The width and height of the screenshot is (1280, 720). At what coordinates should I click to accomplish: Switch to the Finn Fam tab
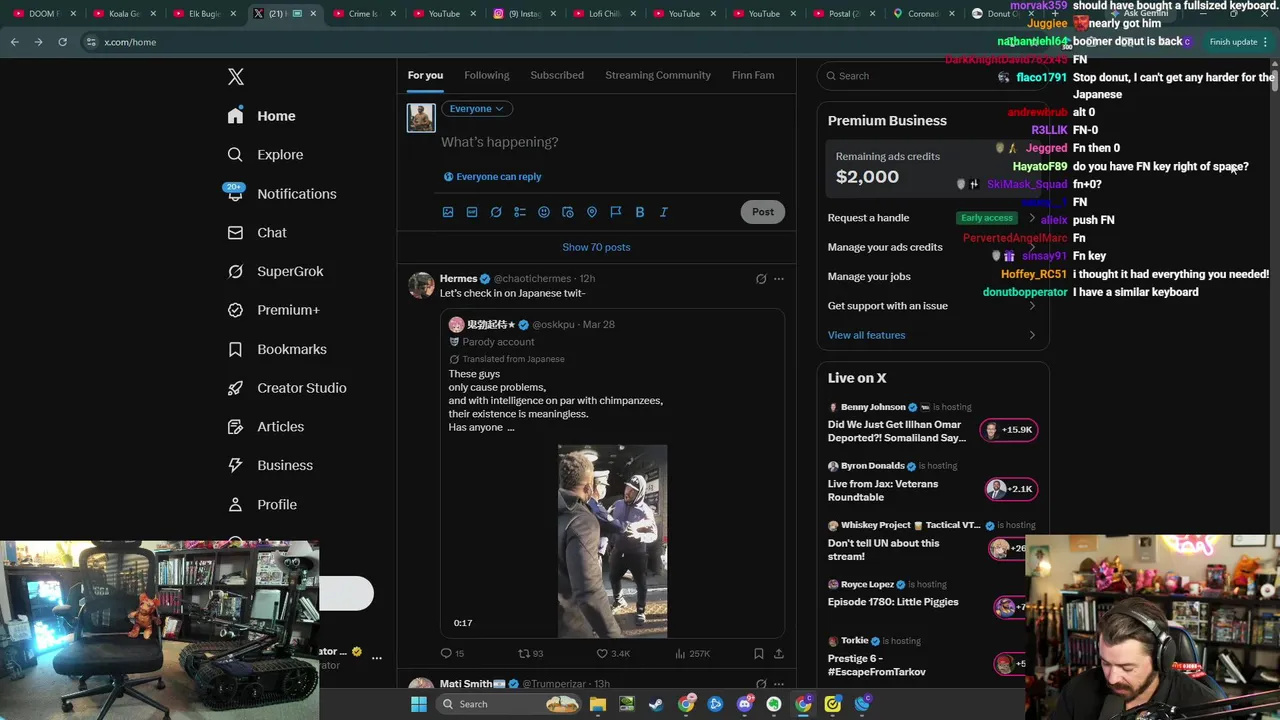pyautogui.click(x=753, y=76)
